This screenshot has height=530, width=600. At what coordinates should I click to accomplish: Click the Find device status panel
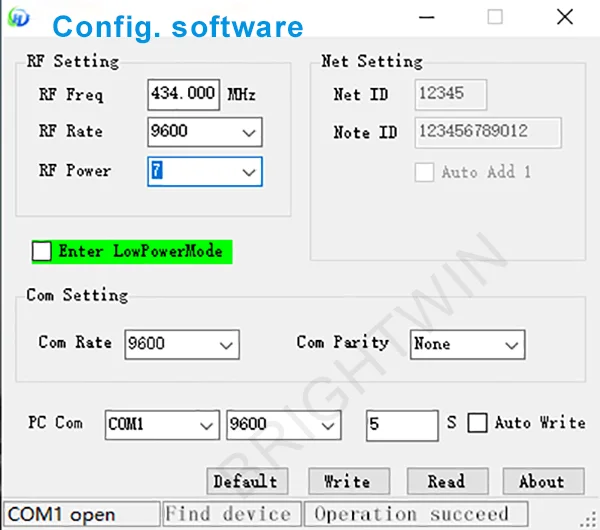pos(232,514)
